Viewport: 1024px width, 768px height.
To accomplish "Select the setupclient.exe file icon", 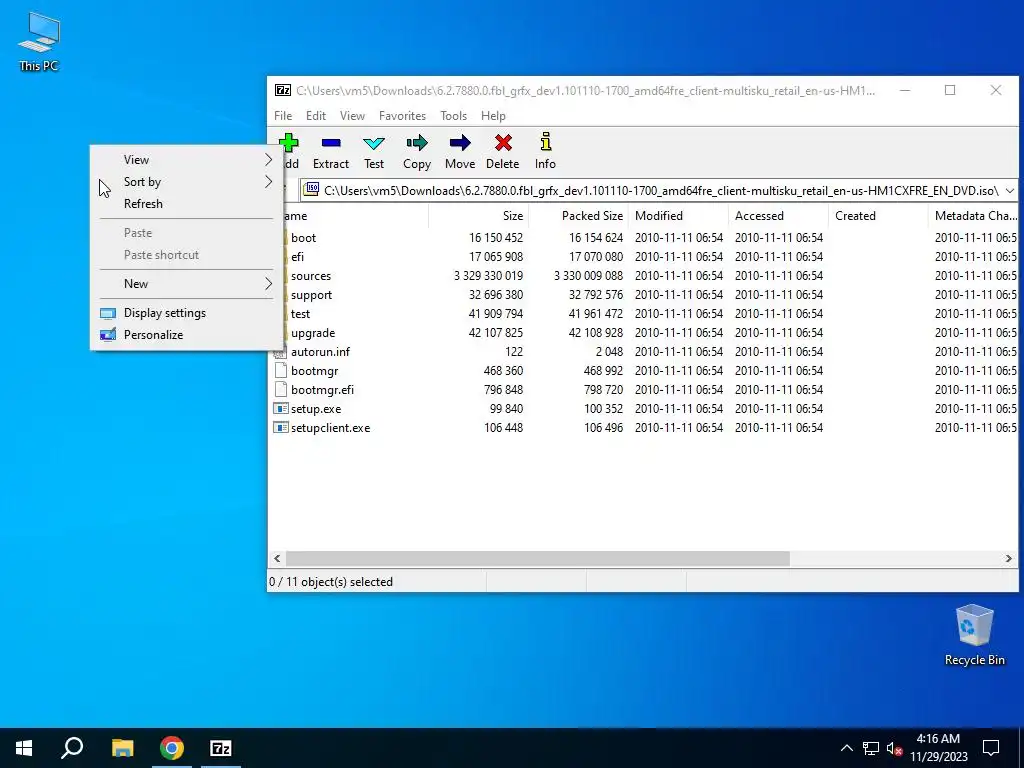I will click(280, 428).
